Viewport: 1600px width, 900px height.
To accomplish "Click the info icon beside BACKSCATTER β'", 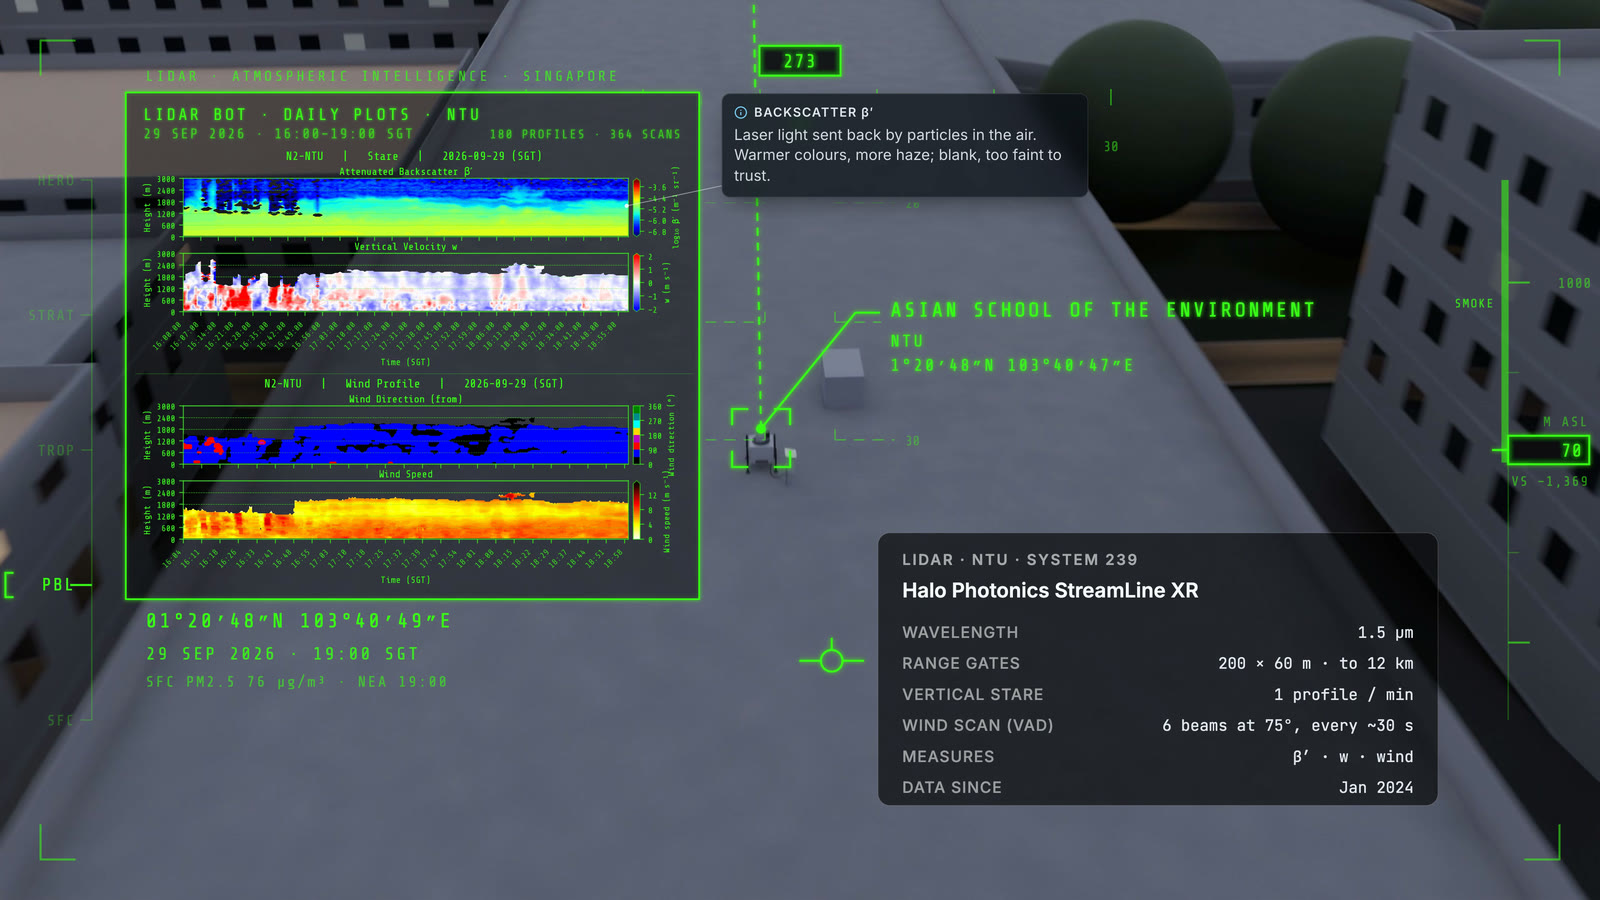I will (x=741, y=113).
